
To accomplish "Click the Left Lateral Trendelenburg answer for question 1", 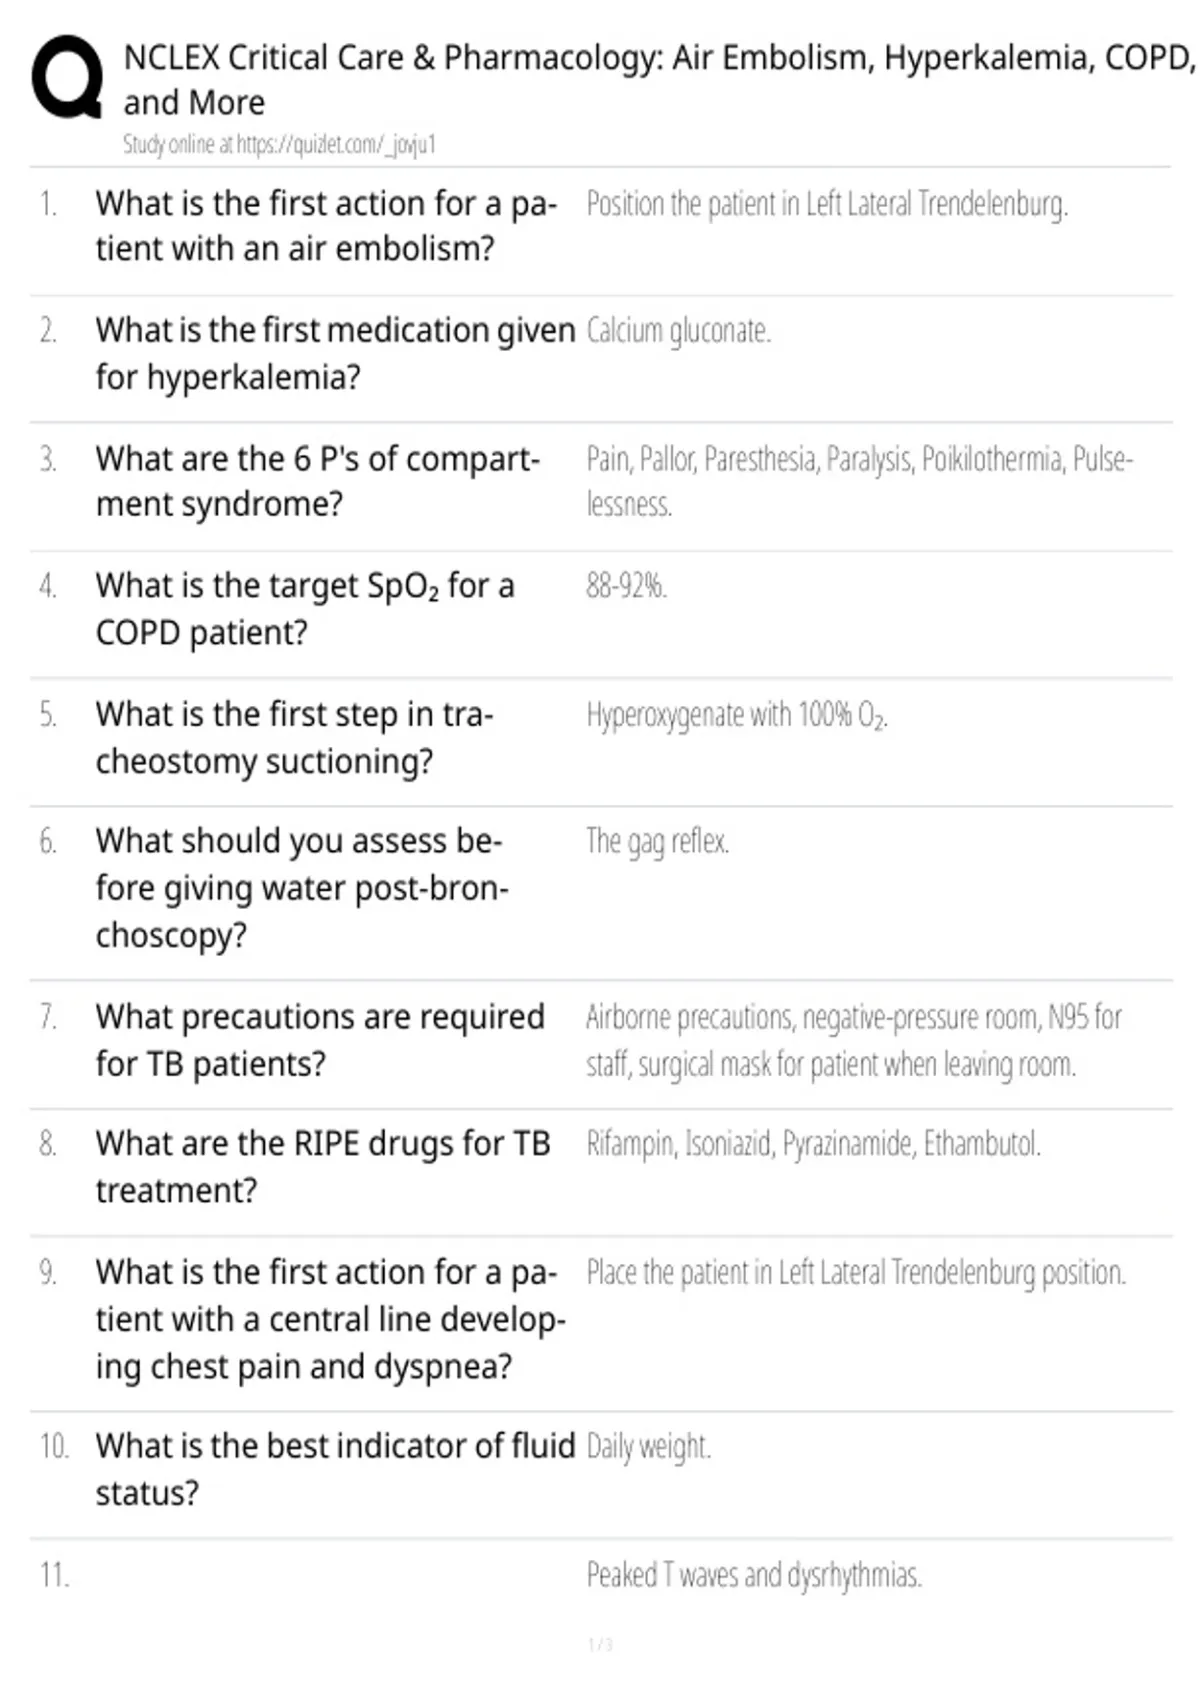I will (x=827, y=204).
